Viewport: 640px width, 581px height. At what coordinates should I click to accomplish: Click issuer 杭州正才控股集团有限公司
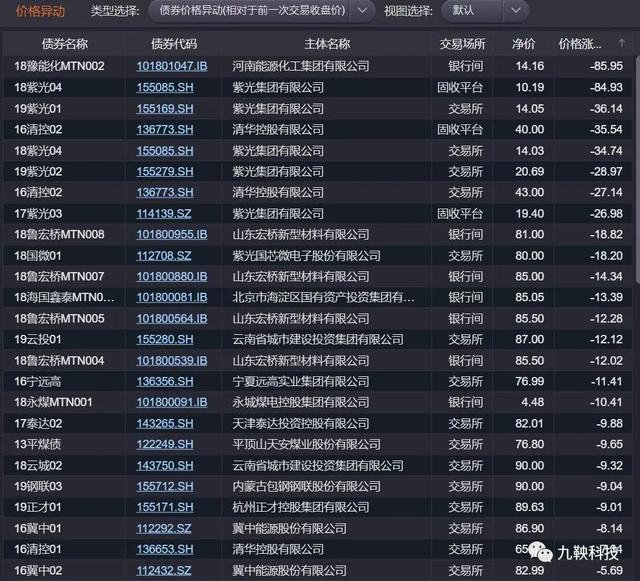tap(301, 507)
